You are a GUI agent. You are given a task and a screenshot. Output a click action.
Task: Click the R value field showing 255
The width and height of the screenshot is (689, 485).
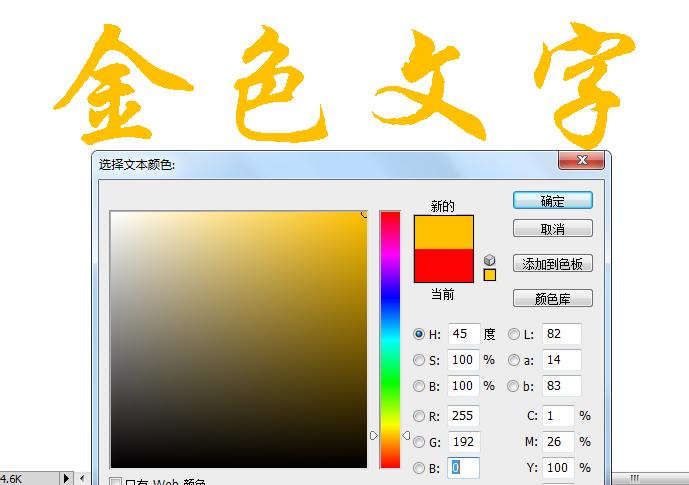pyautogui.click(x=464, y=416)
